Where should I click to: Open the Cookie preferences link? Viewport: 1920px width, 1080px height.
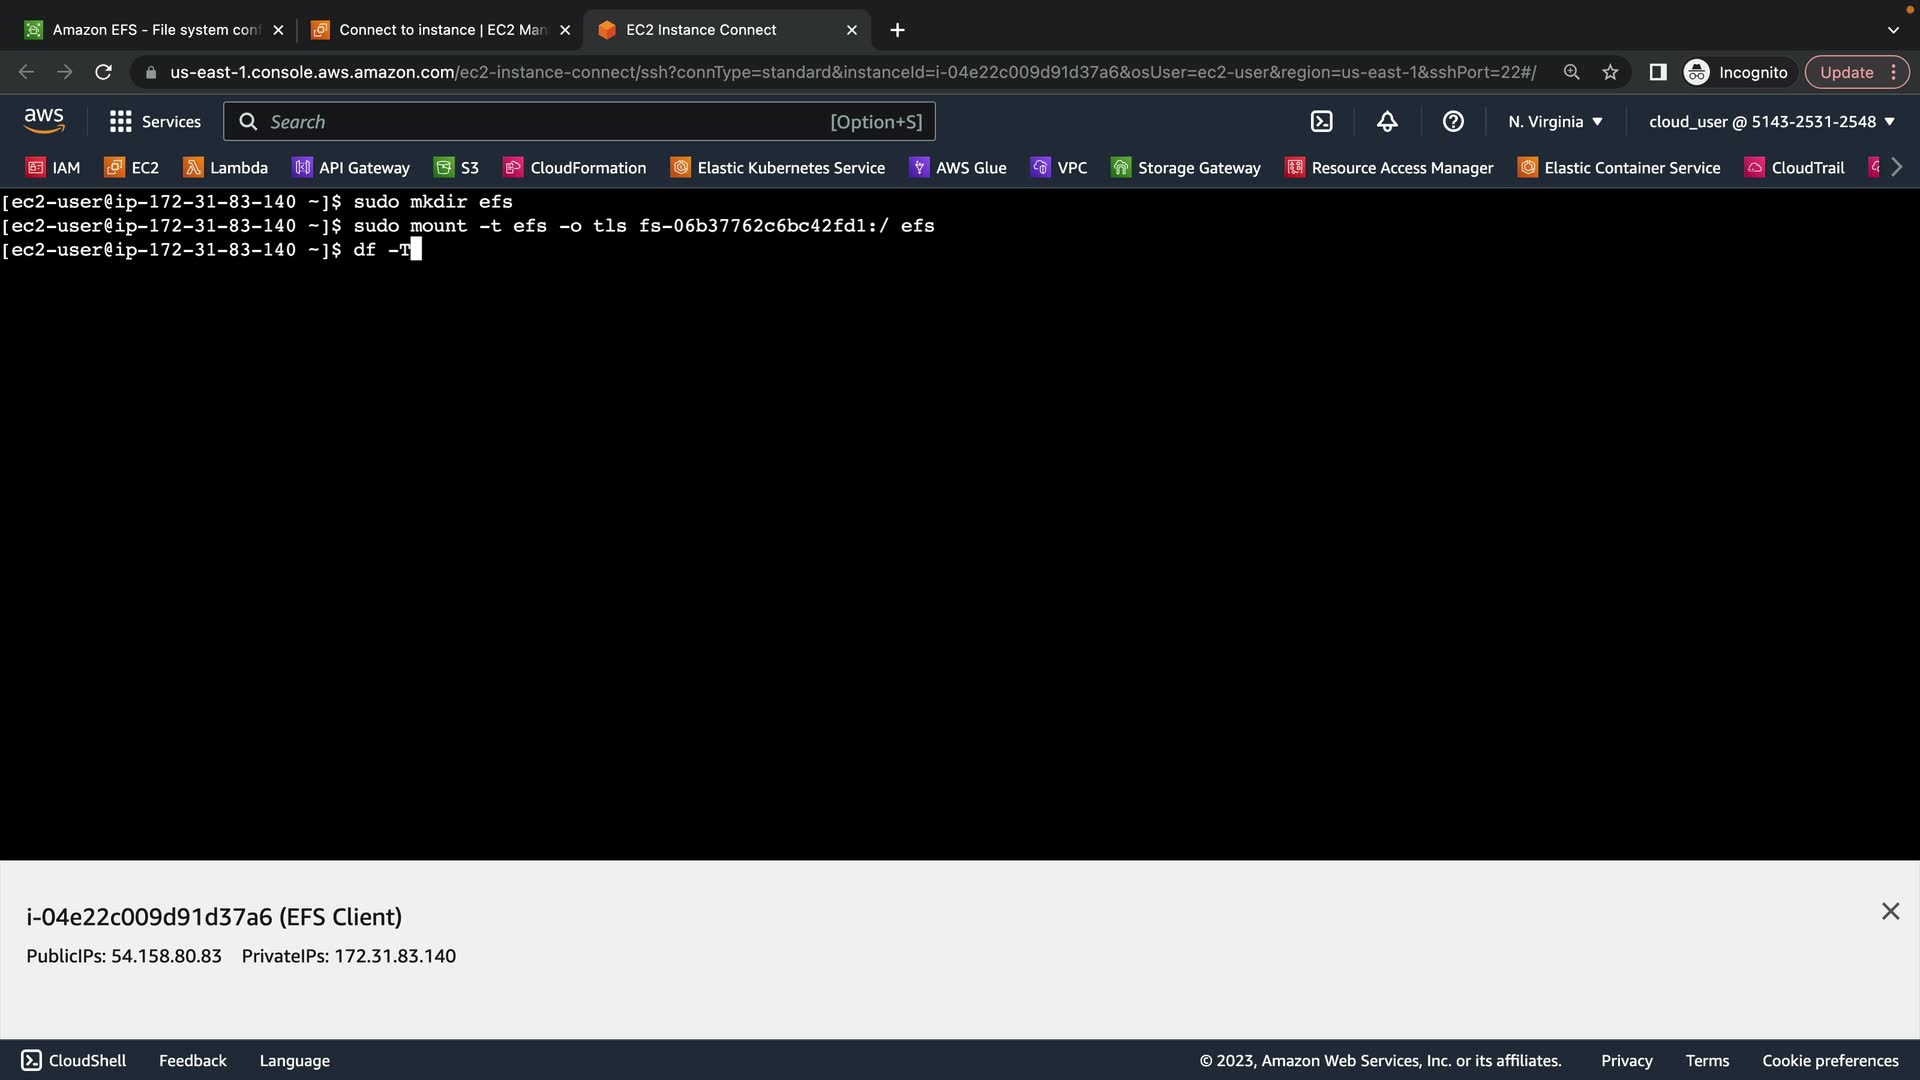[1830, 1061]
